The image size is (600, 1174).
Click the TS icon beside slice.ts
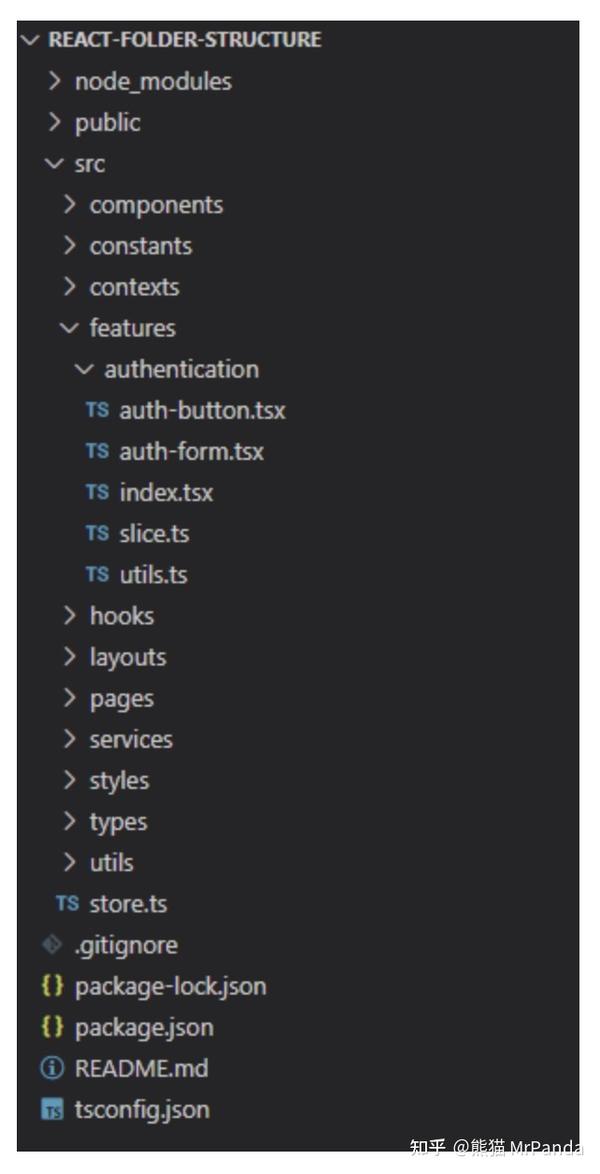[x=98, y=533]
